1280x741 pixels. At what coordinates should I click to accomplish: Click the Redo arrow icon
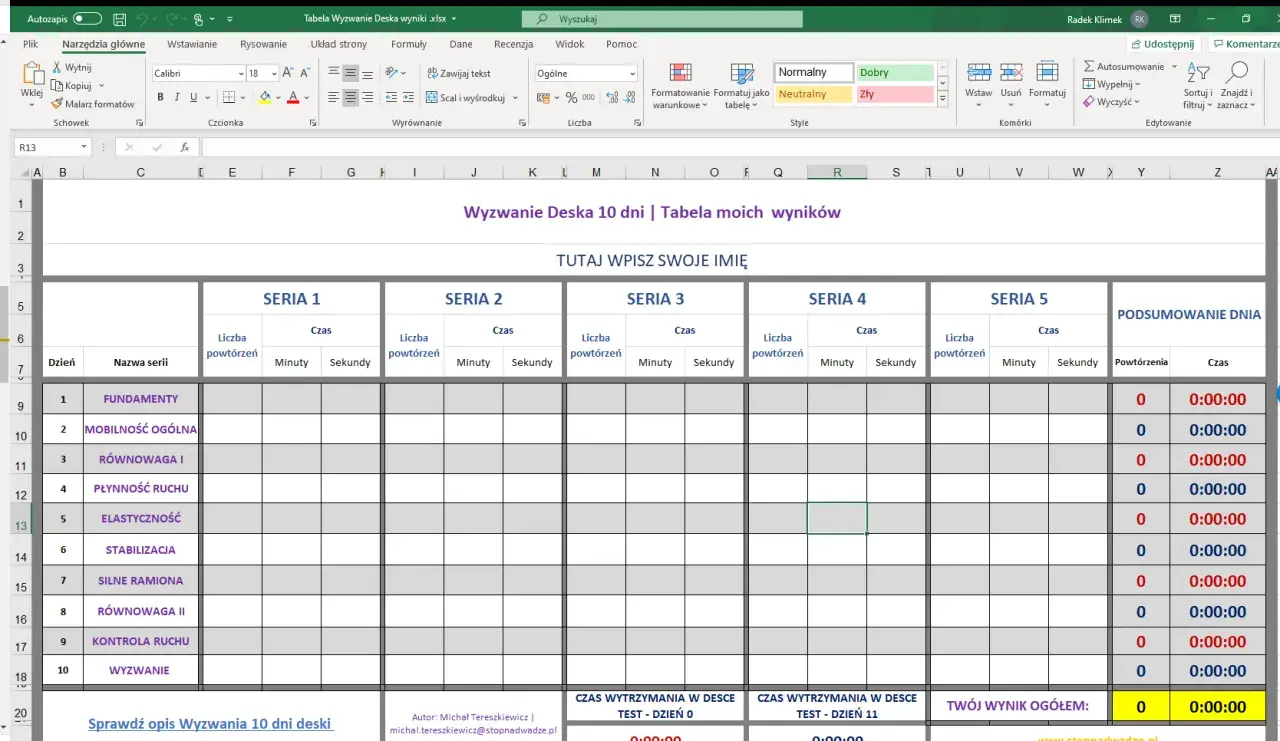coord(174,18)
